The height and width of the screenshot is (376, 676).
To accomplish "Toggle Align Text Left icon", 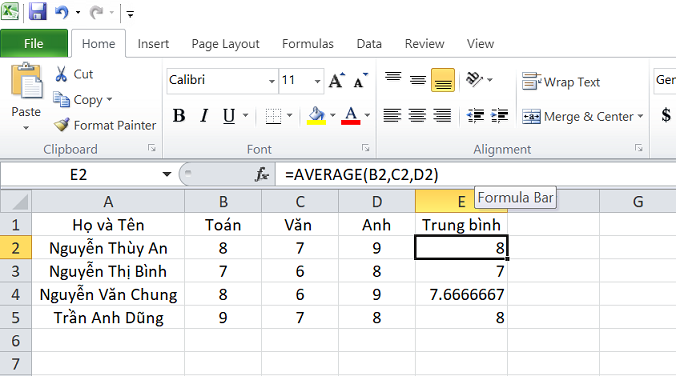I will point(392,115).
